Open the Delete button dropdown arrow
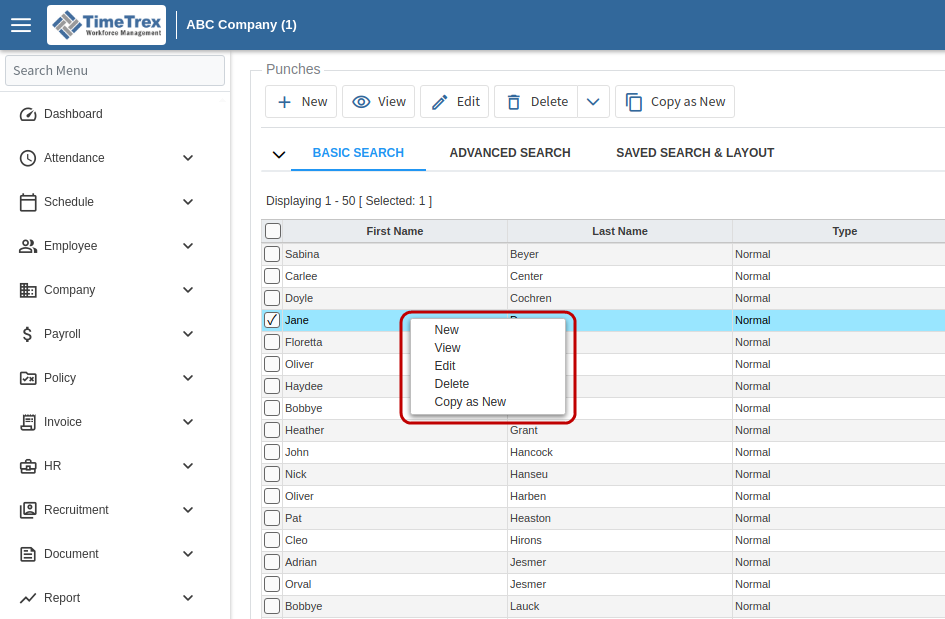The width and height of the screenshot is (945, 619). pos(593,102)
